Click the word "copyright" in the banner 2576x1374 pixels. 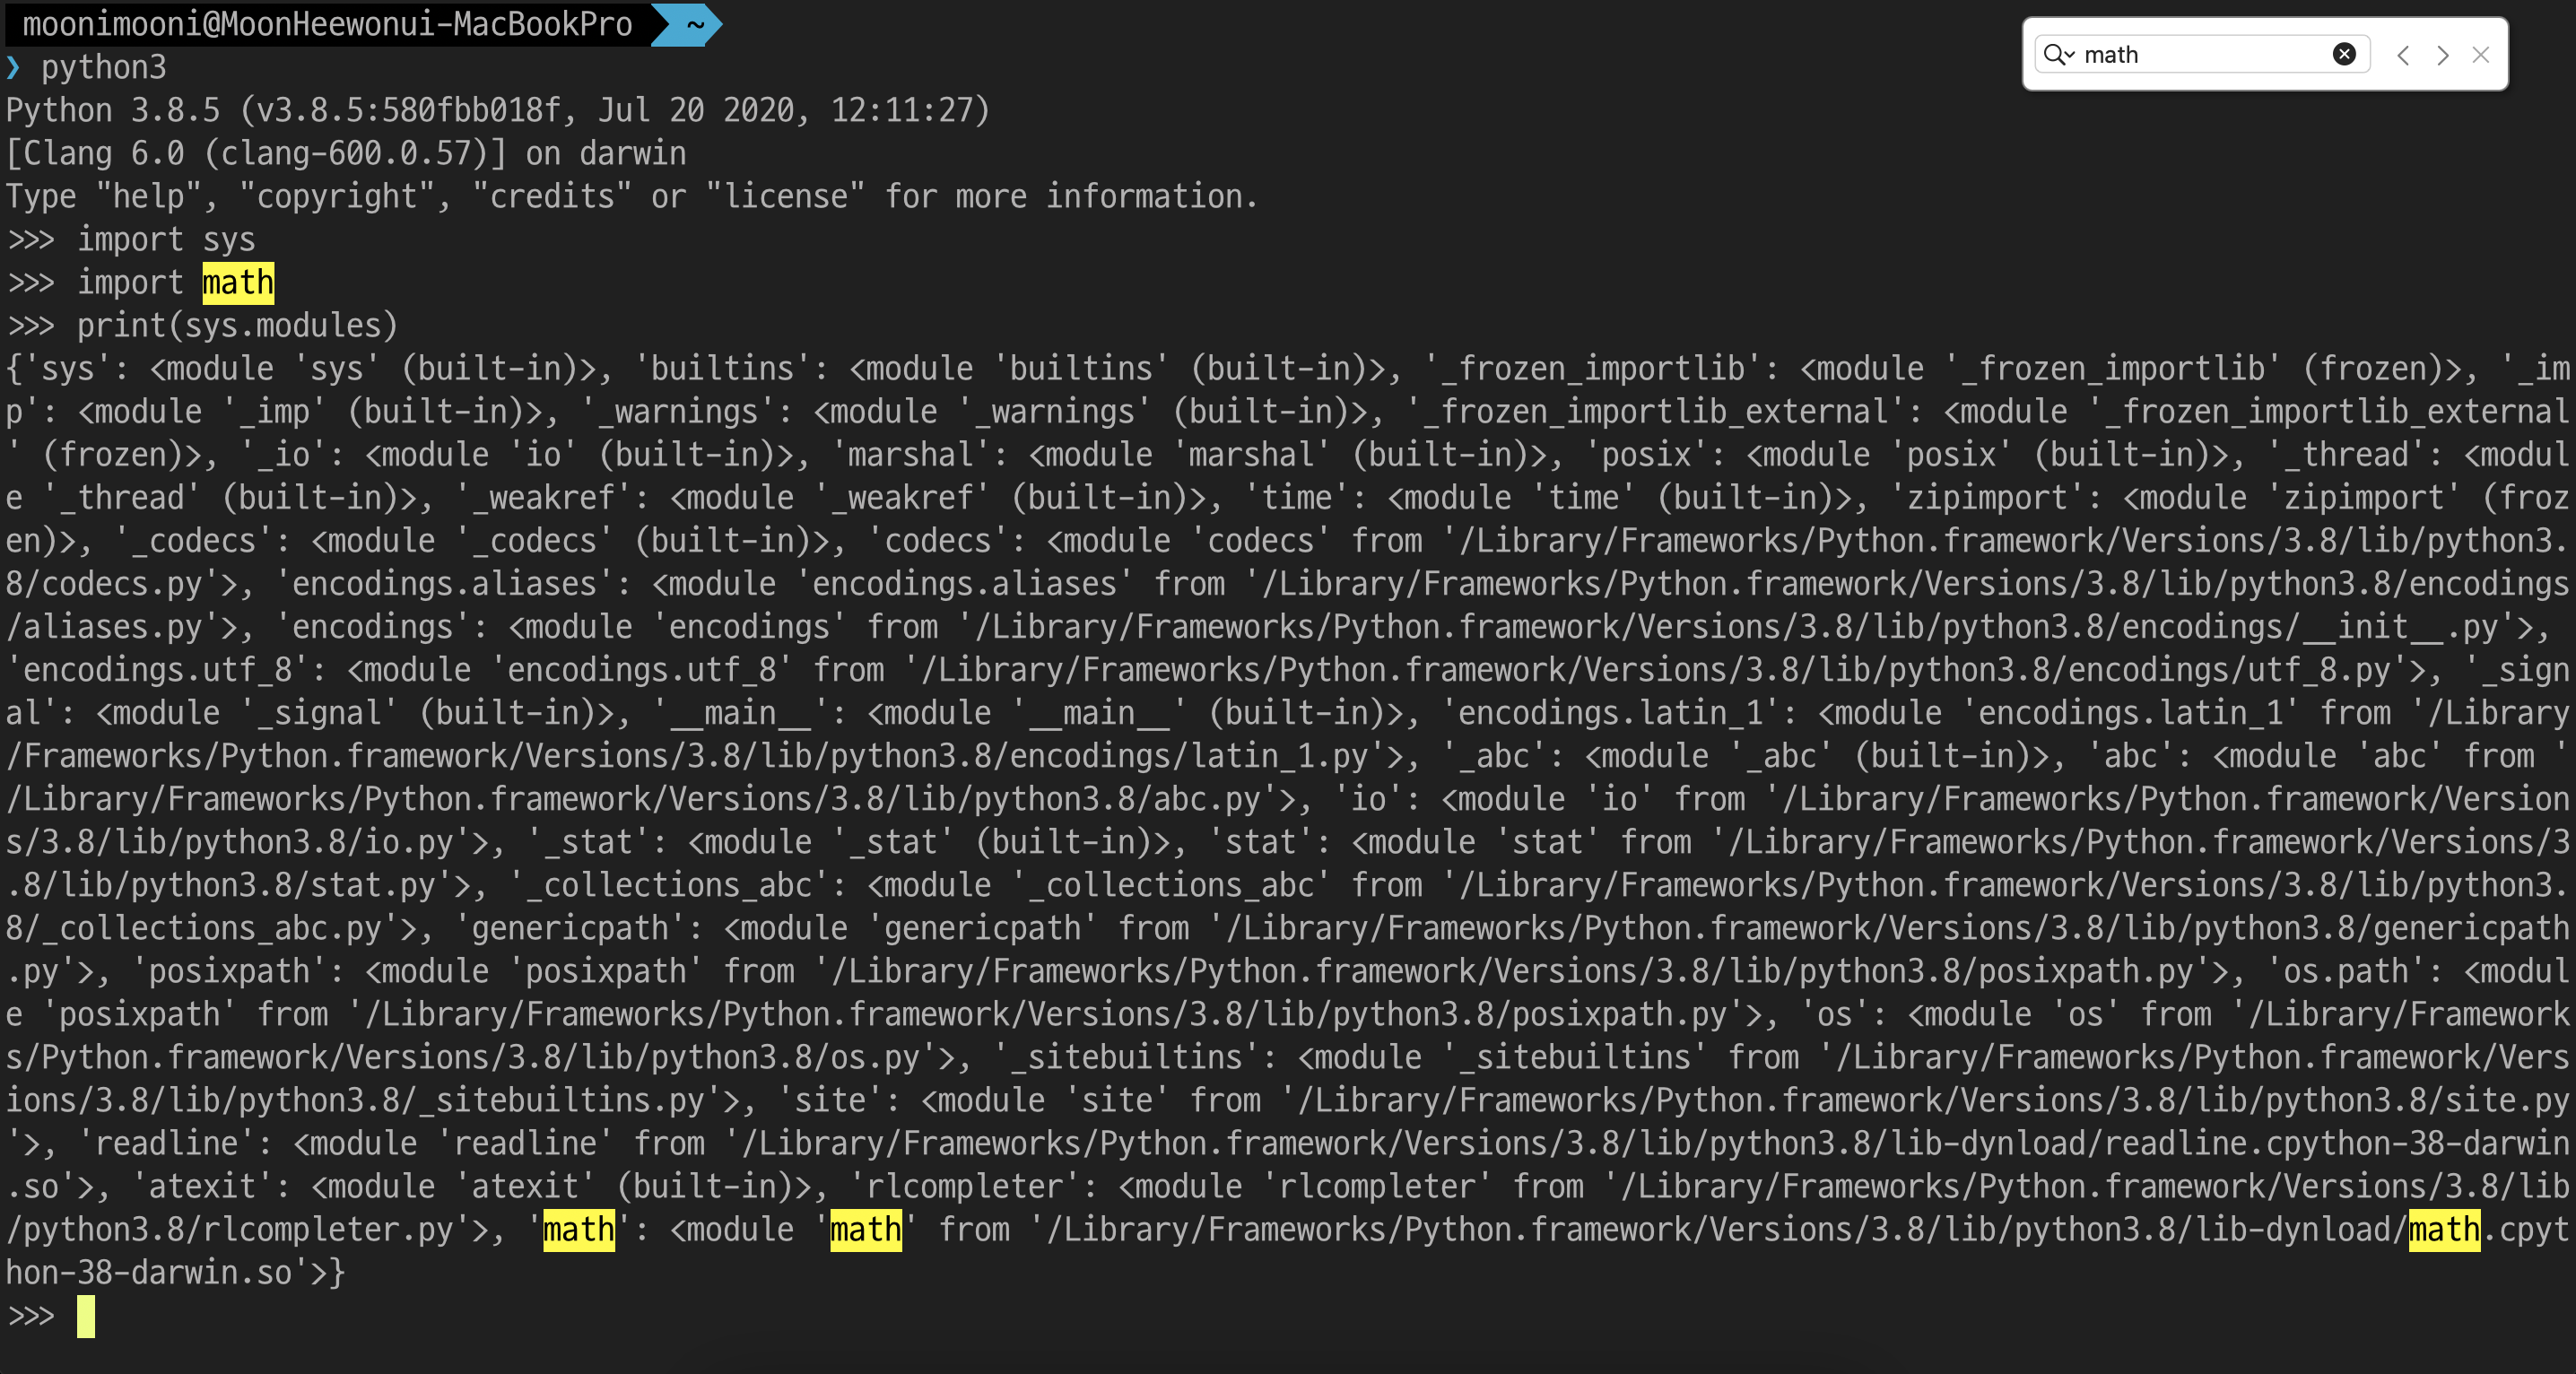coord(337,197)
